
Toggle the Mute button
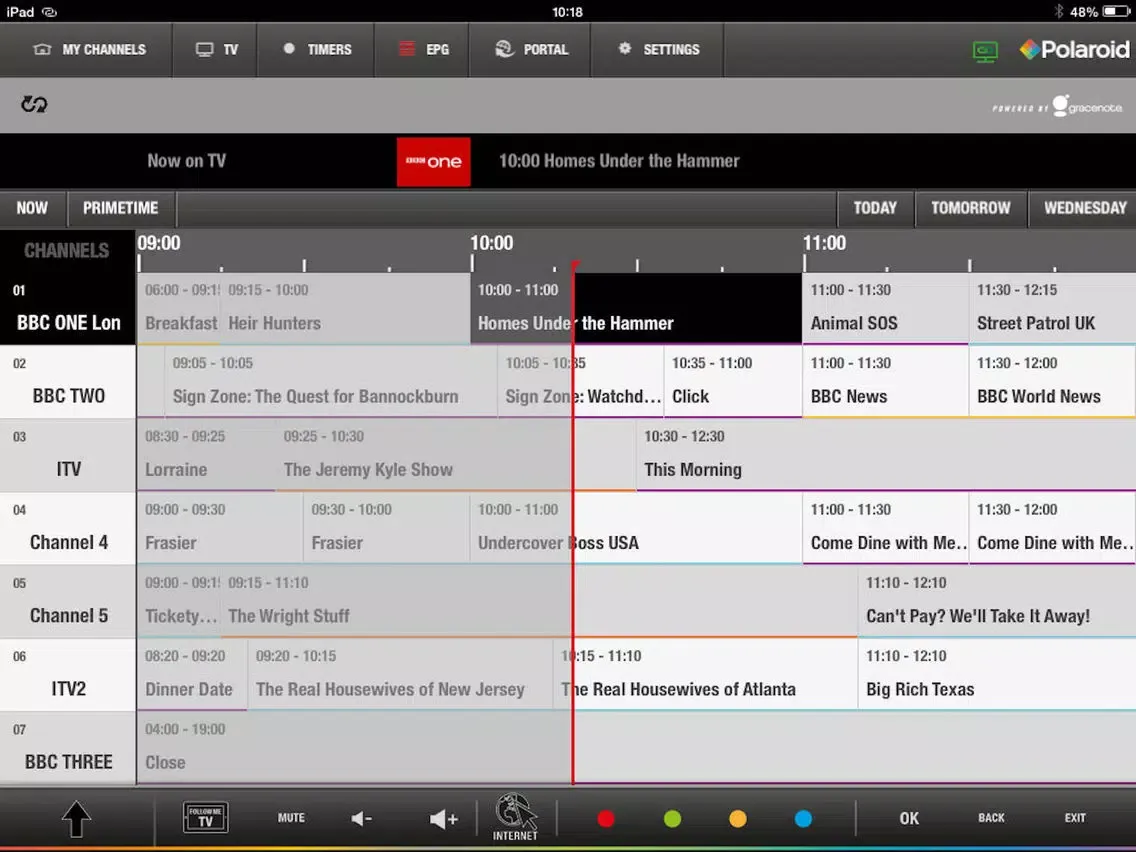291,818
